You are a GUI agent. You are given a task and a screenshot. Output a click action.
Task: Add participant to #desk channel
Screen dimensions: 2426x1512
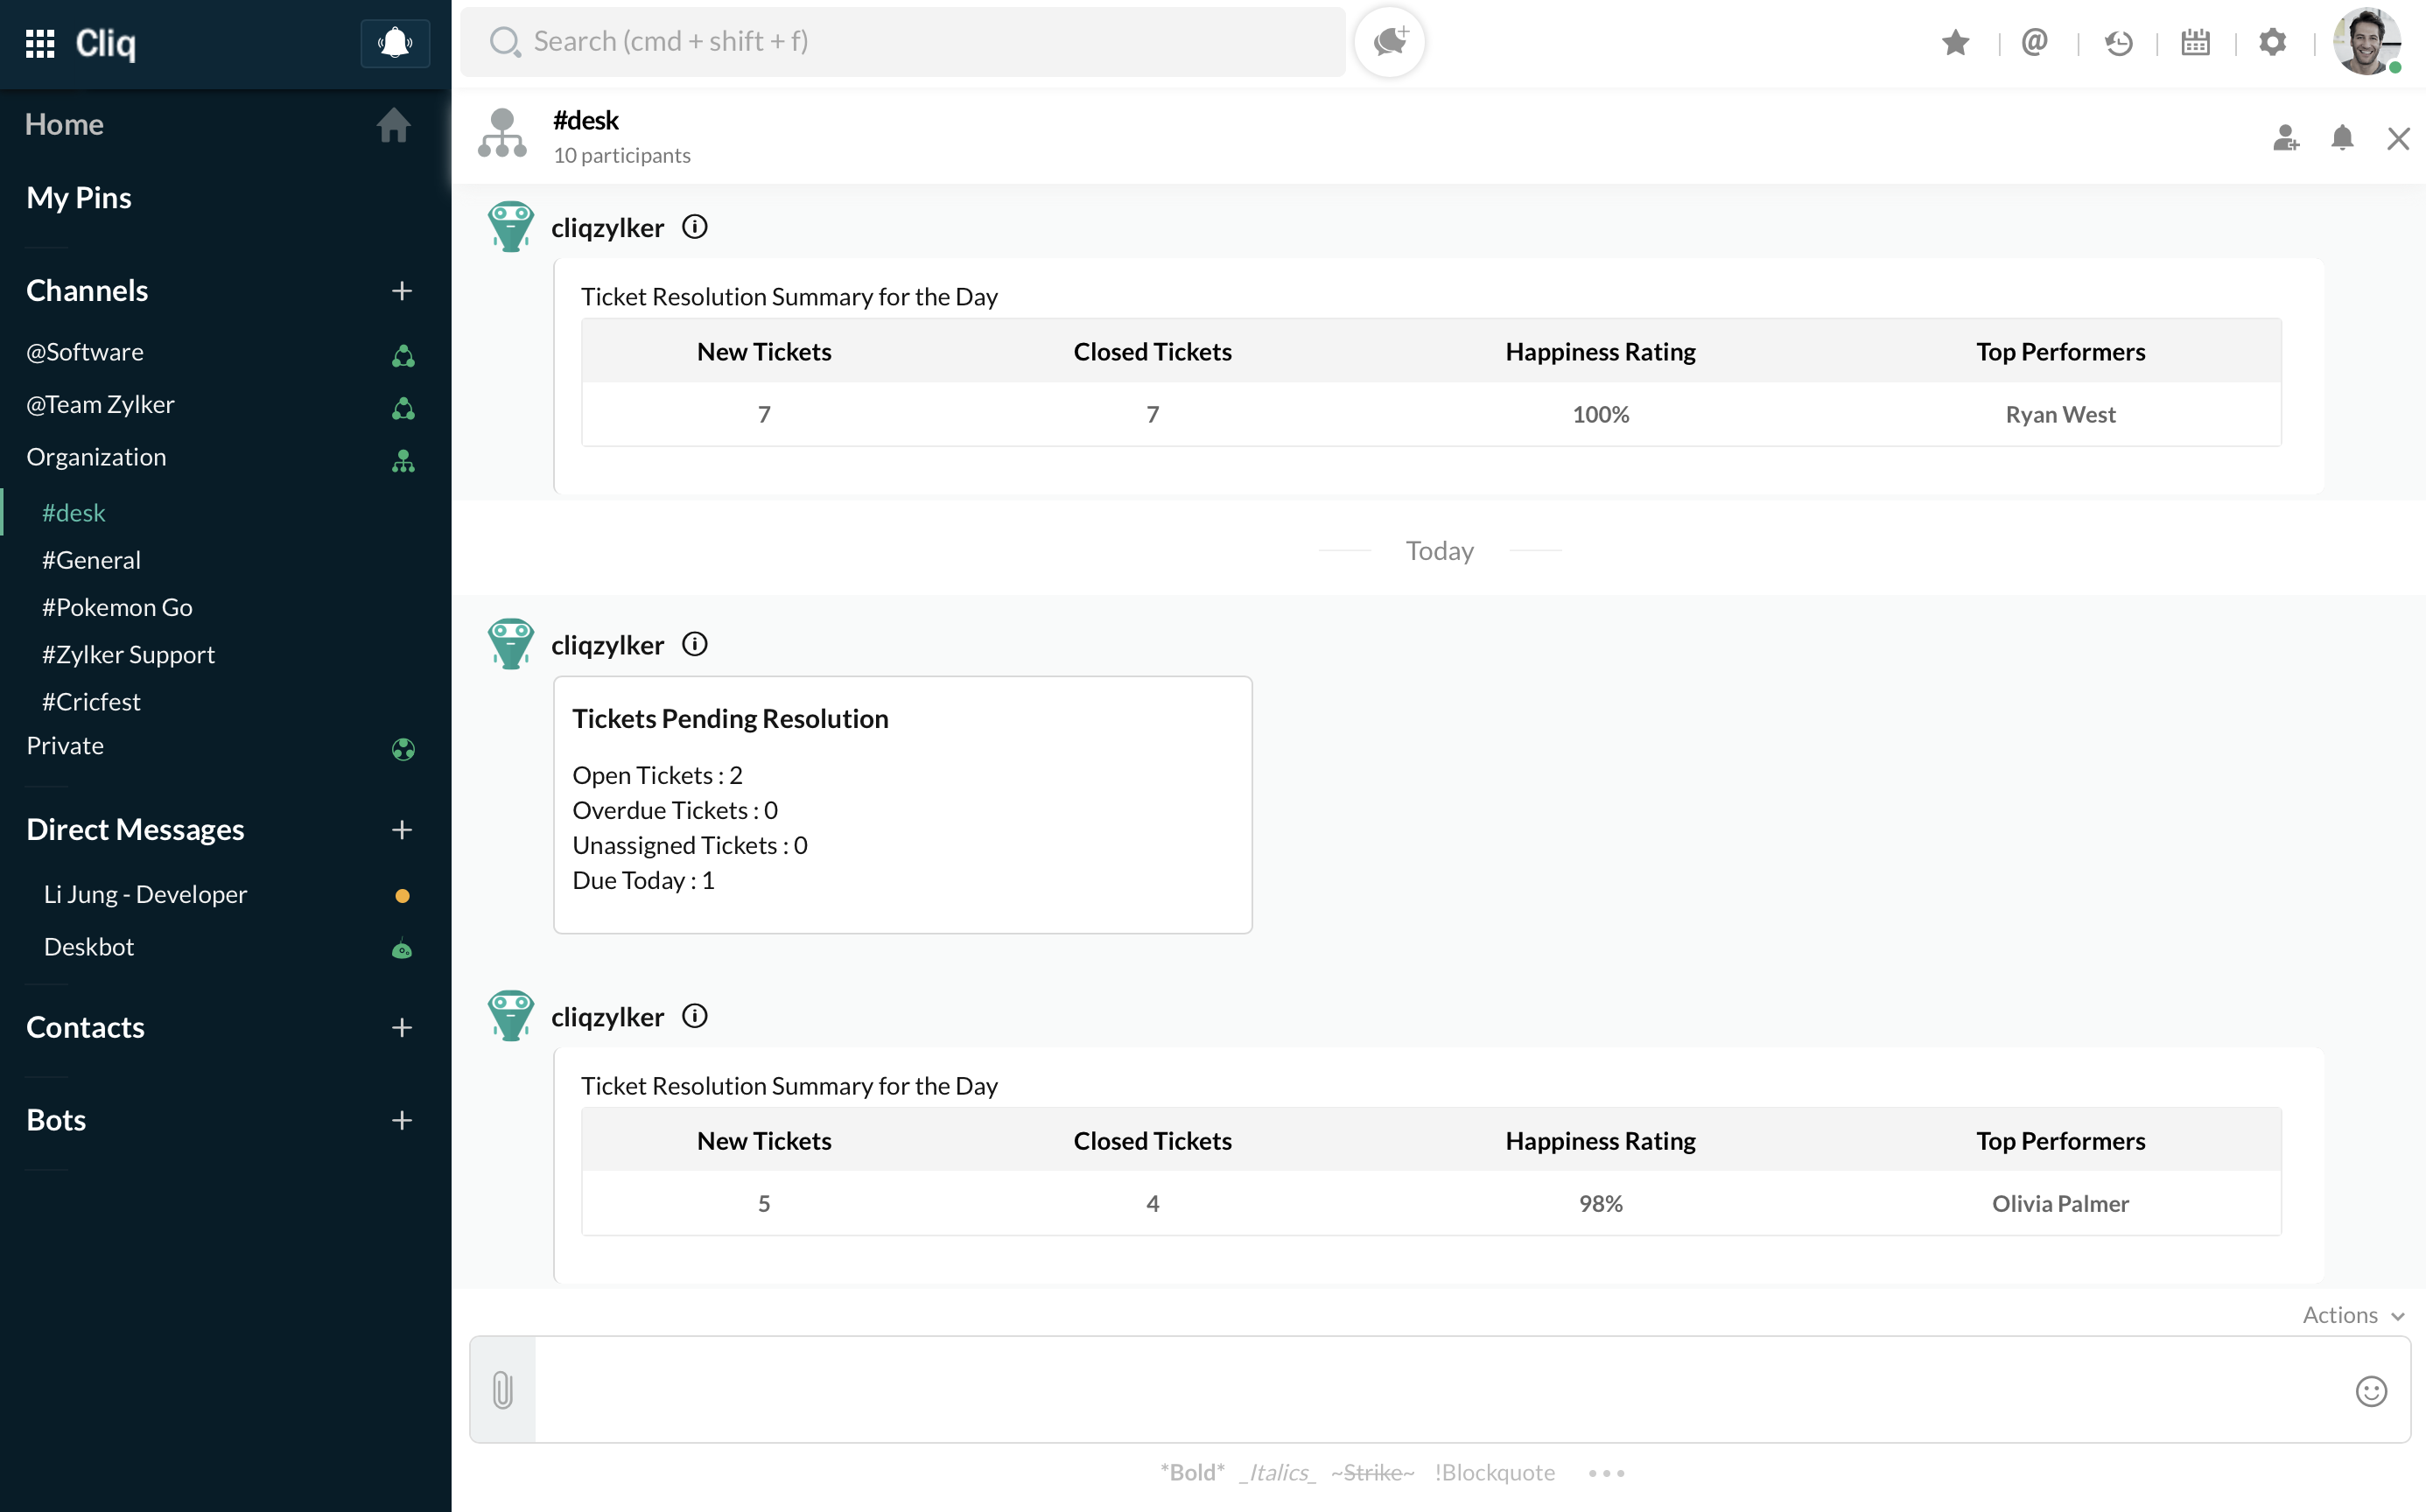pyautogui.click(x=2285, y=138)
